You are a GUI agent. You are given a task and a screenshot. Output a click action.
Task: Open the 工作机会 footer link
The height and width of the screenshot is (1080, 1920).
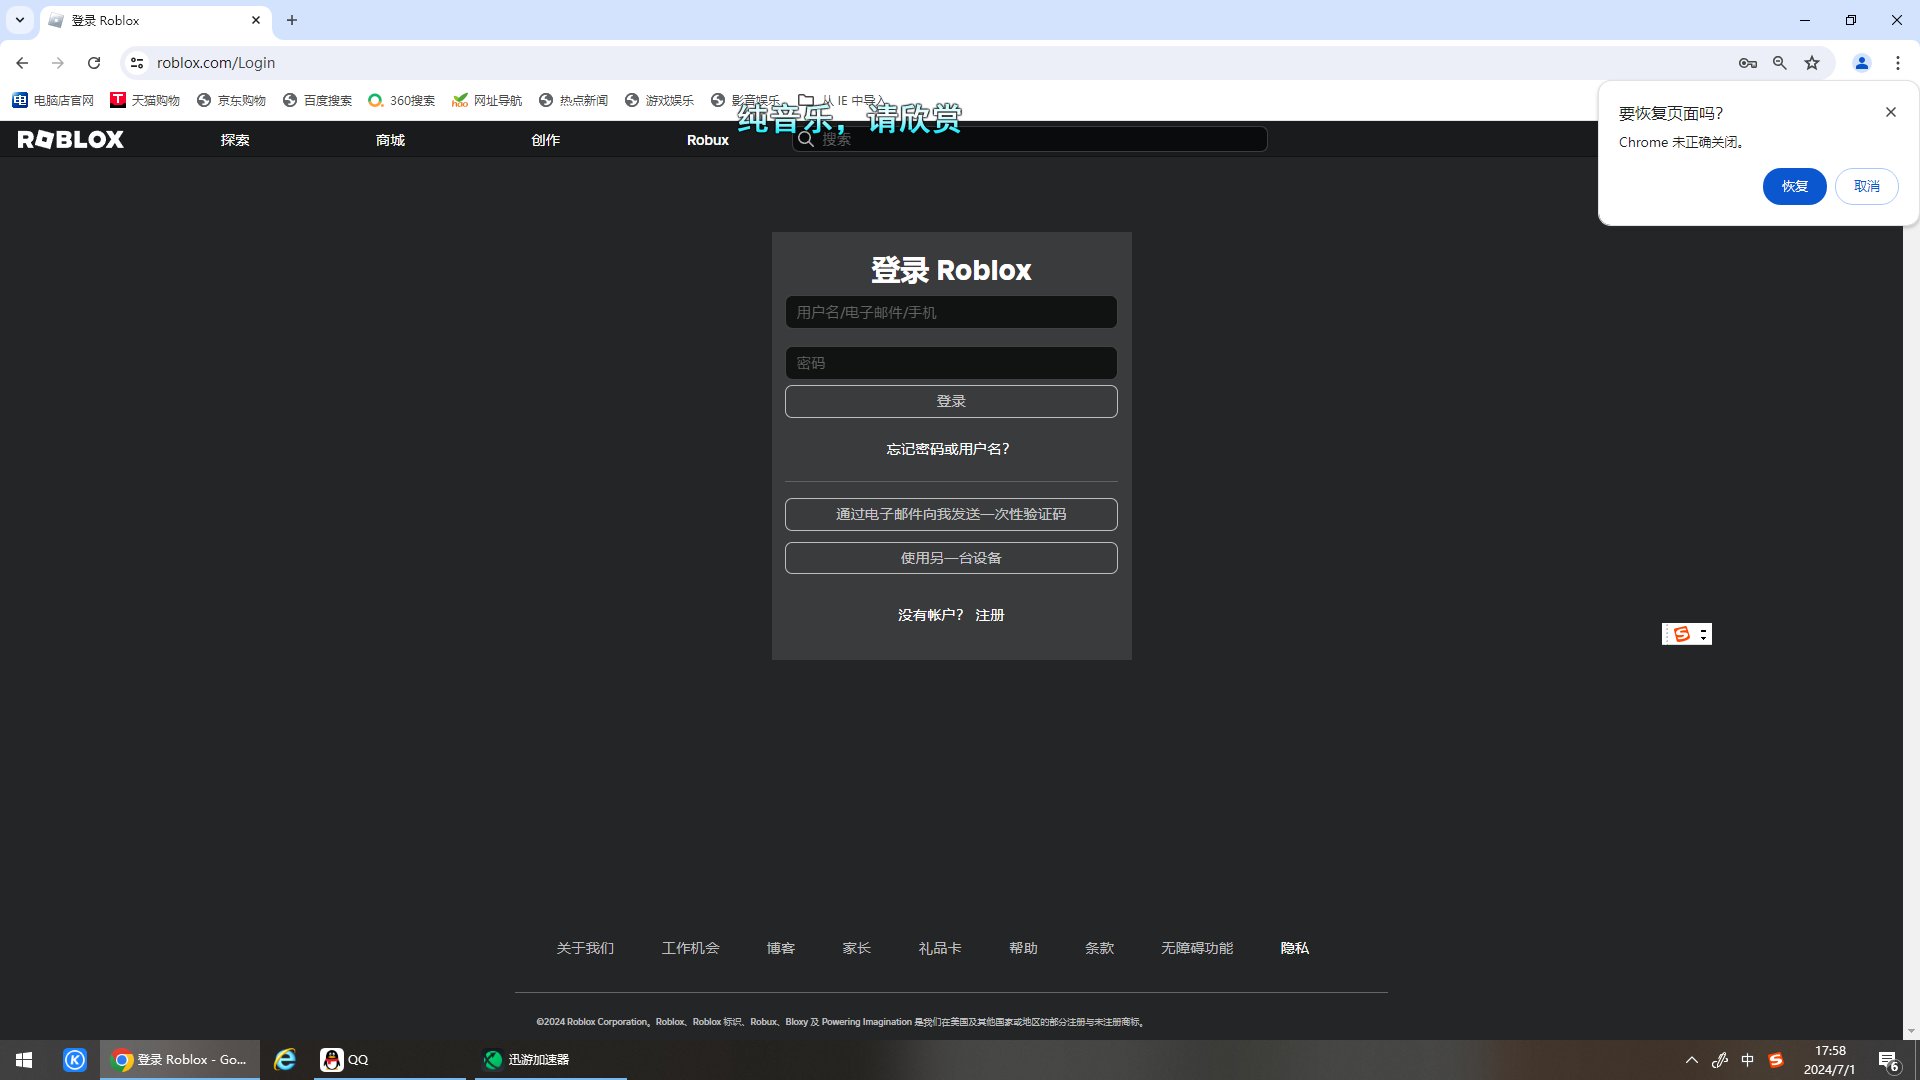point(691,948)
